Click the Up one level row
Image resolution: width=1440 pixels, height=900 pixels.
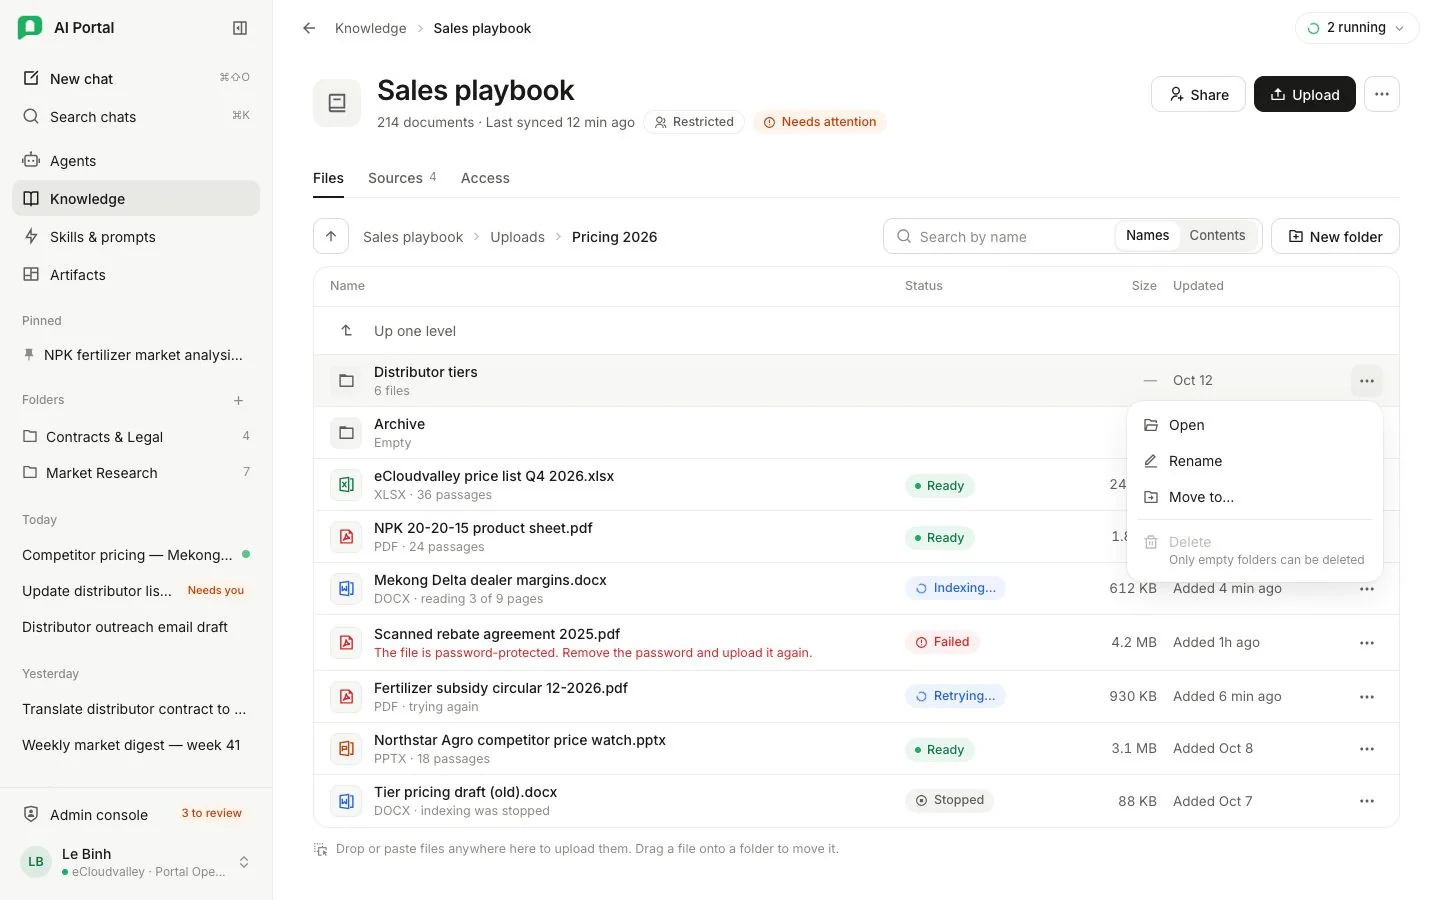856,331
